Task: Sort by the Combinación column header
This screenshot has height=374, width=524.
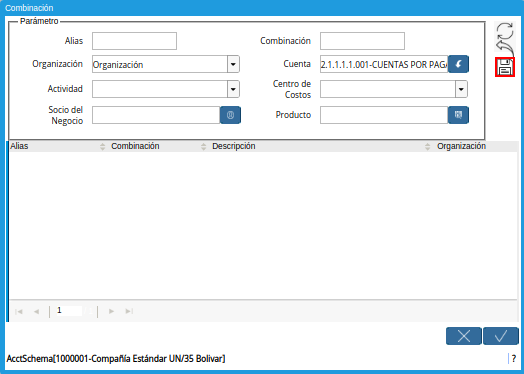Action: coord(158,146)
